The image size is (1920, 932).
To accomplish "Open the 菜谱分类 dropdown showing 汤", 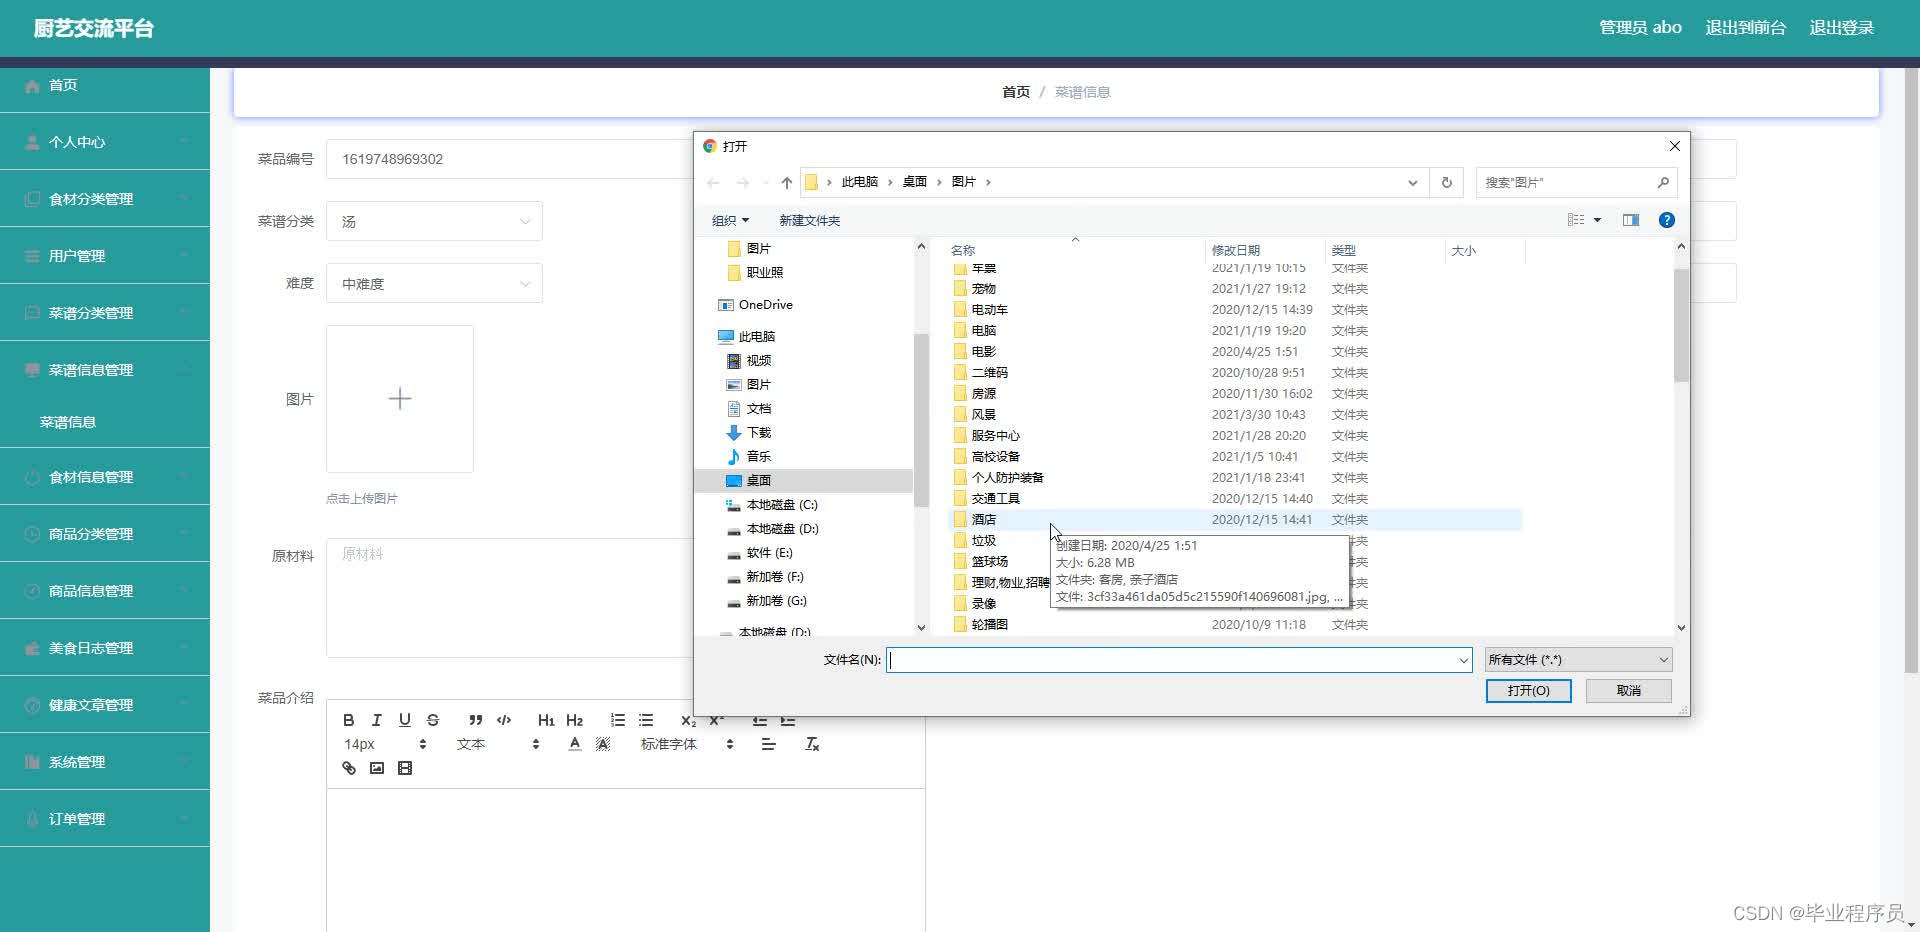I will point(434,221).
